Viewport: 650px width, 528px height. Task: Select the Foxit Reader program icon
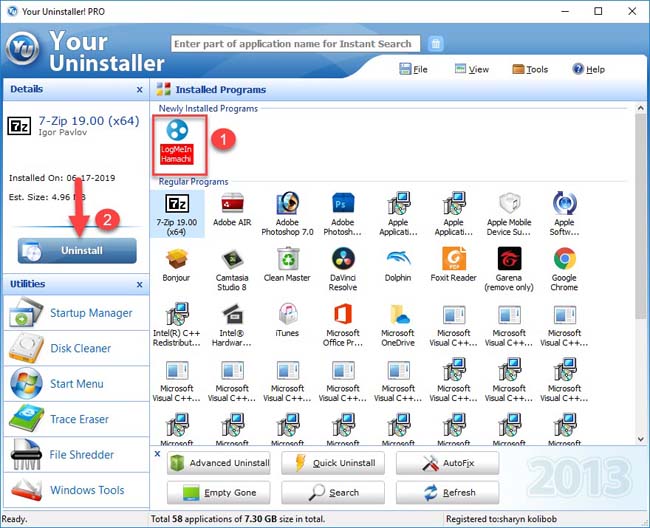454,265
